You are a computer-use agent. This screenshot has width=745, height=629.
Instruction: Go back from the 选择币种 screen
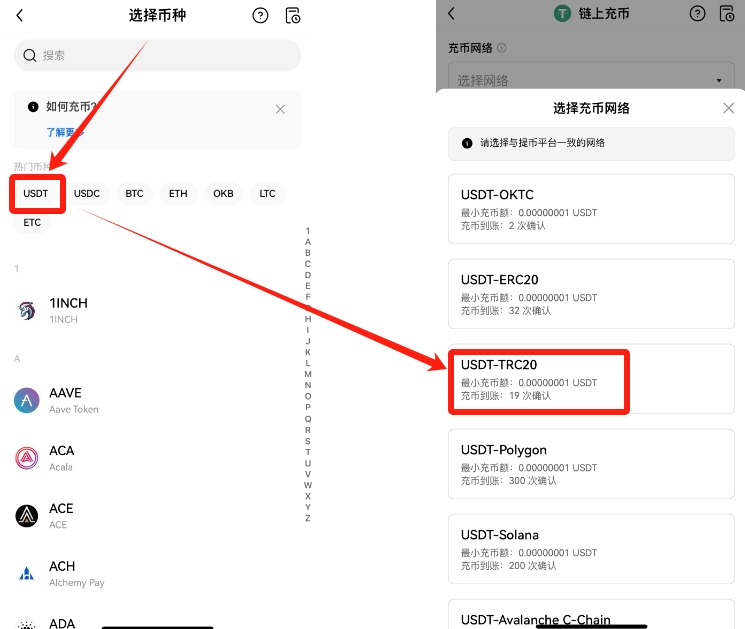[x=19, y=15]
